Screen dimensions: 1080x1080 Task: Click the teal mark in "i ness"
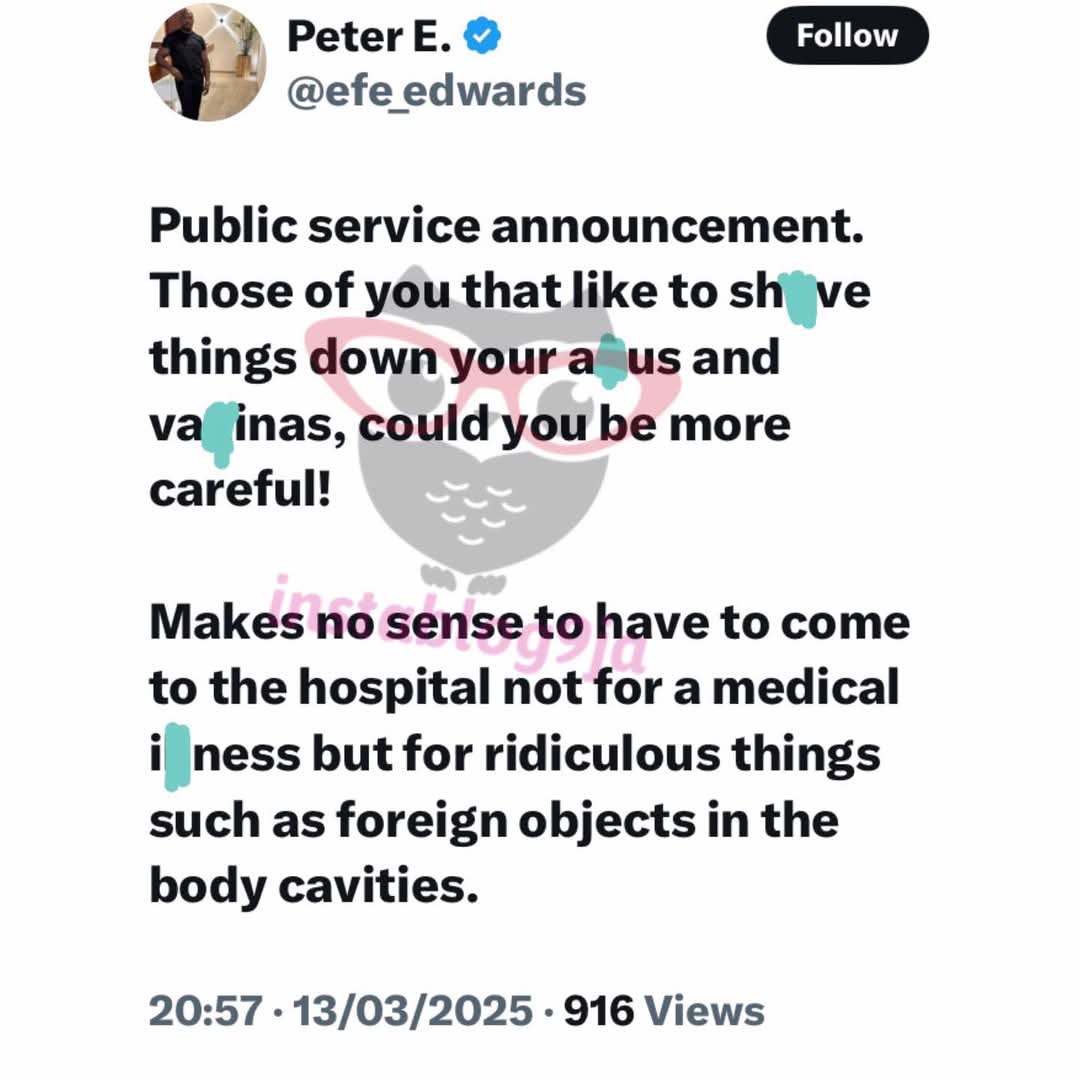178,756
